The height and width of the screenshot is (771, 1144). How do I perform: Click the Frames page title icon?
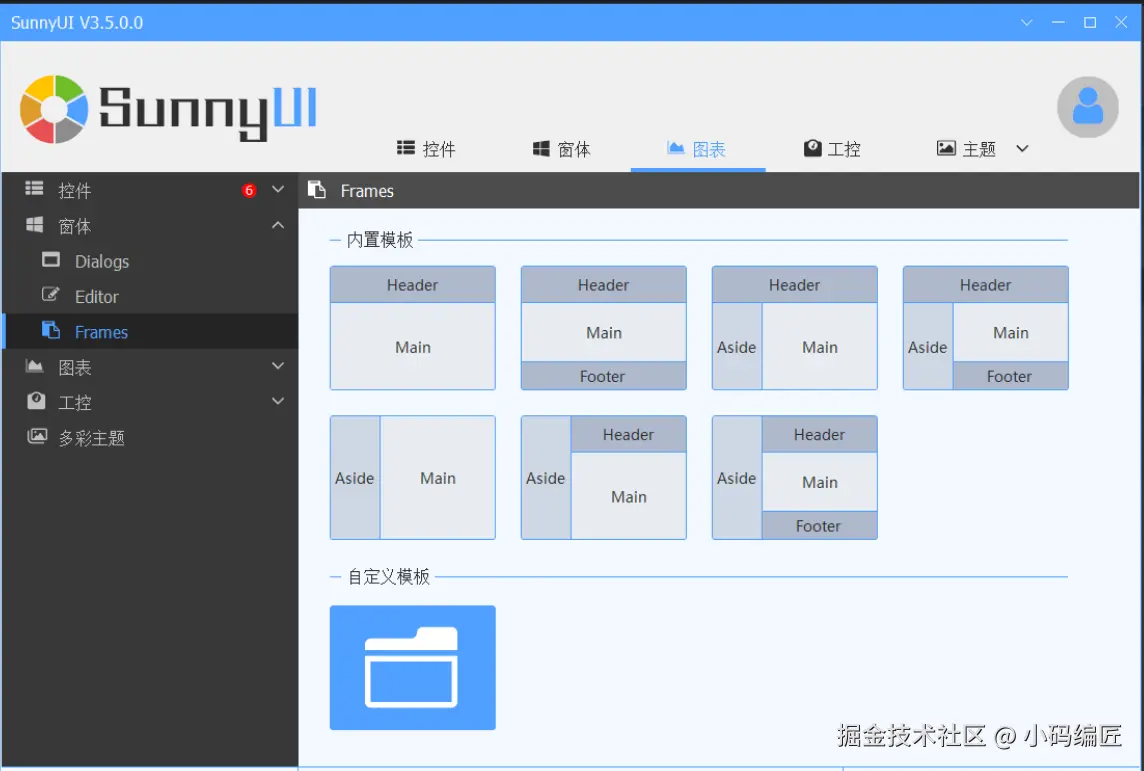[317, 190]
